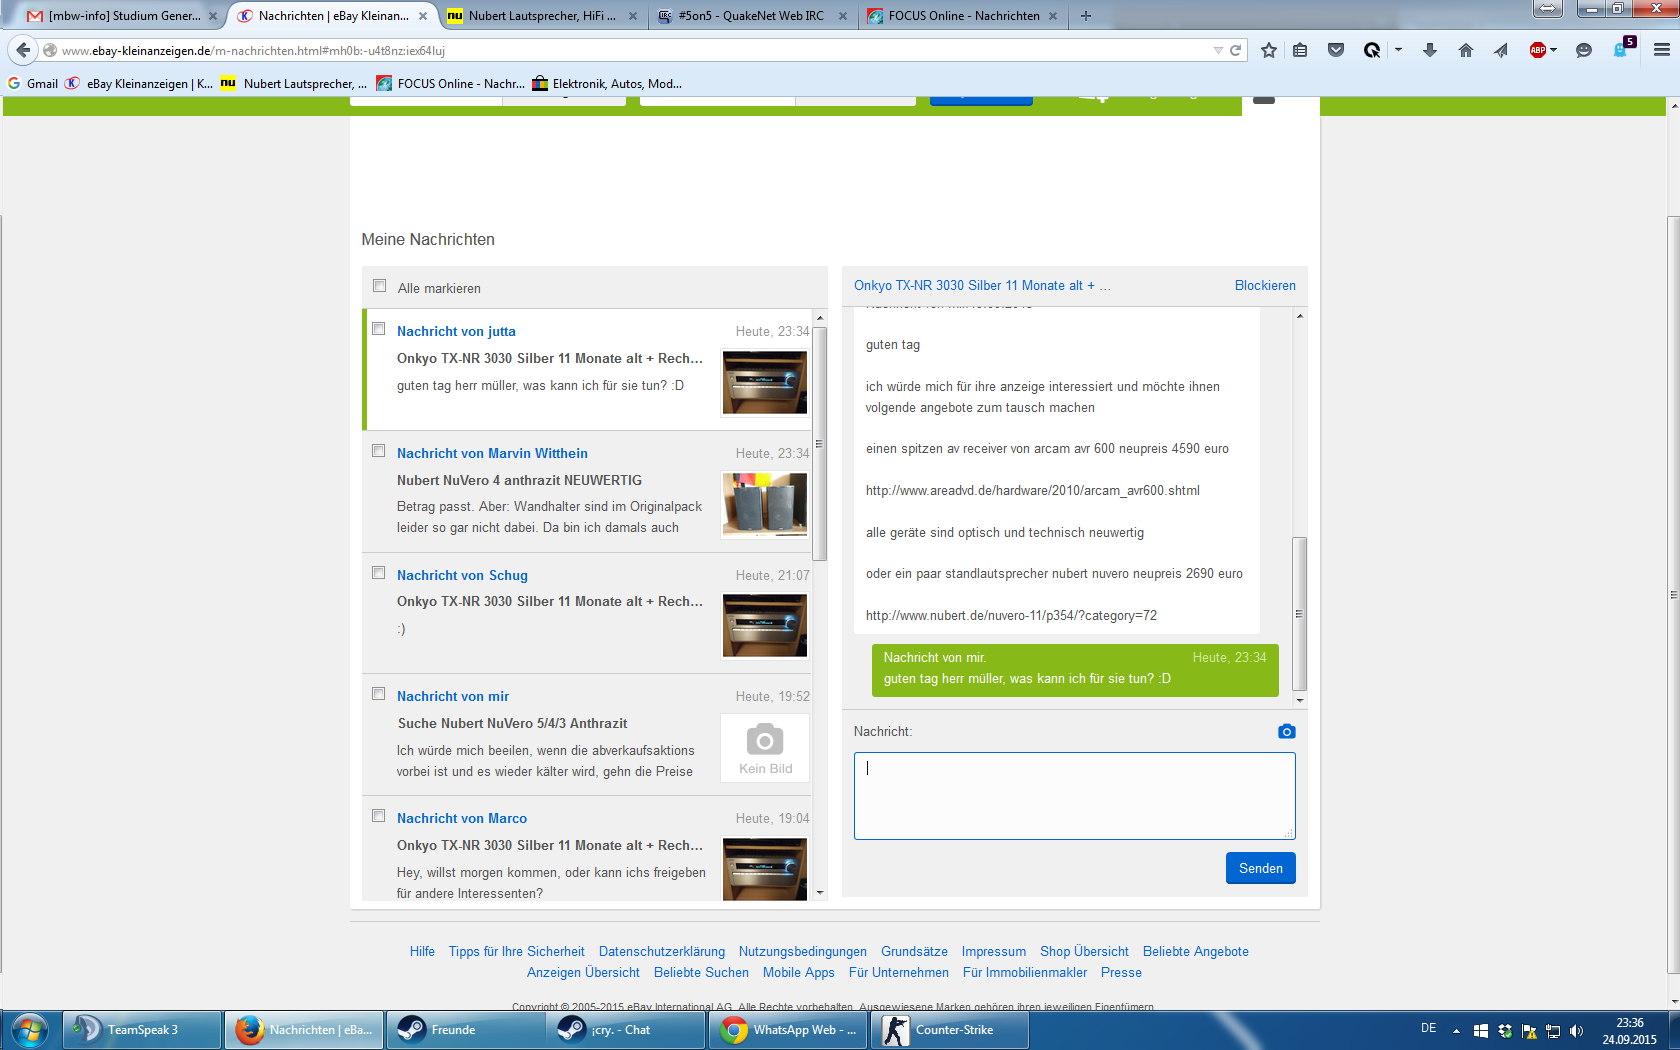The height and width of the screenshot is (1050, 1680).
Task: Open the Pocket save icon
Action: coord(1335,50)
